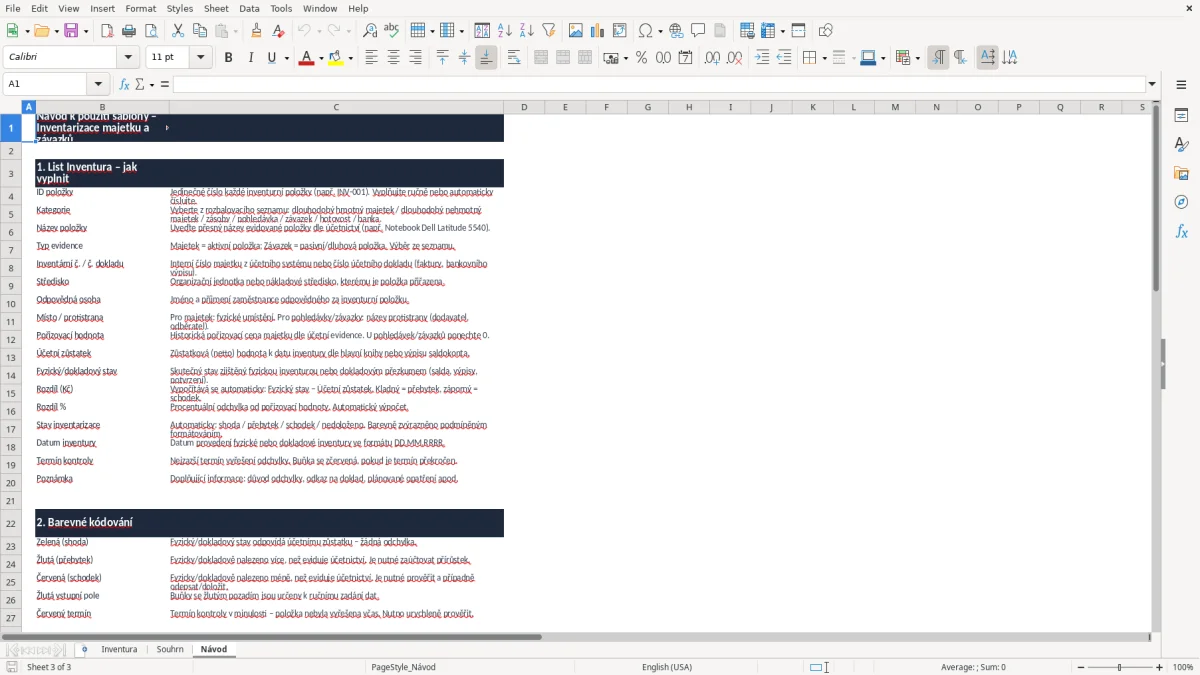Open the Conditional Formatting dropdown arrow
The height and width of the screenshot is (675, 1200).
[917, 58]
